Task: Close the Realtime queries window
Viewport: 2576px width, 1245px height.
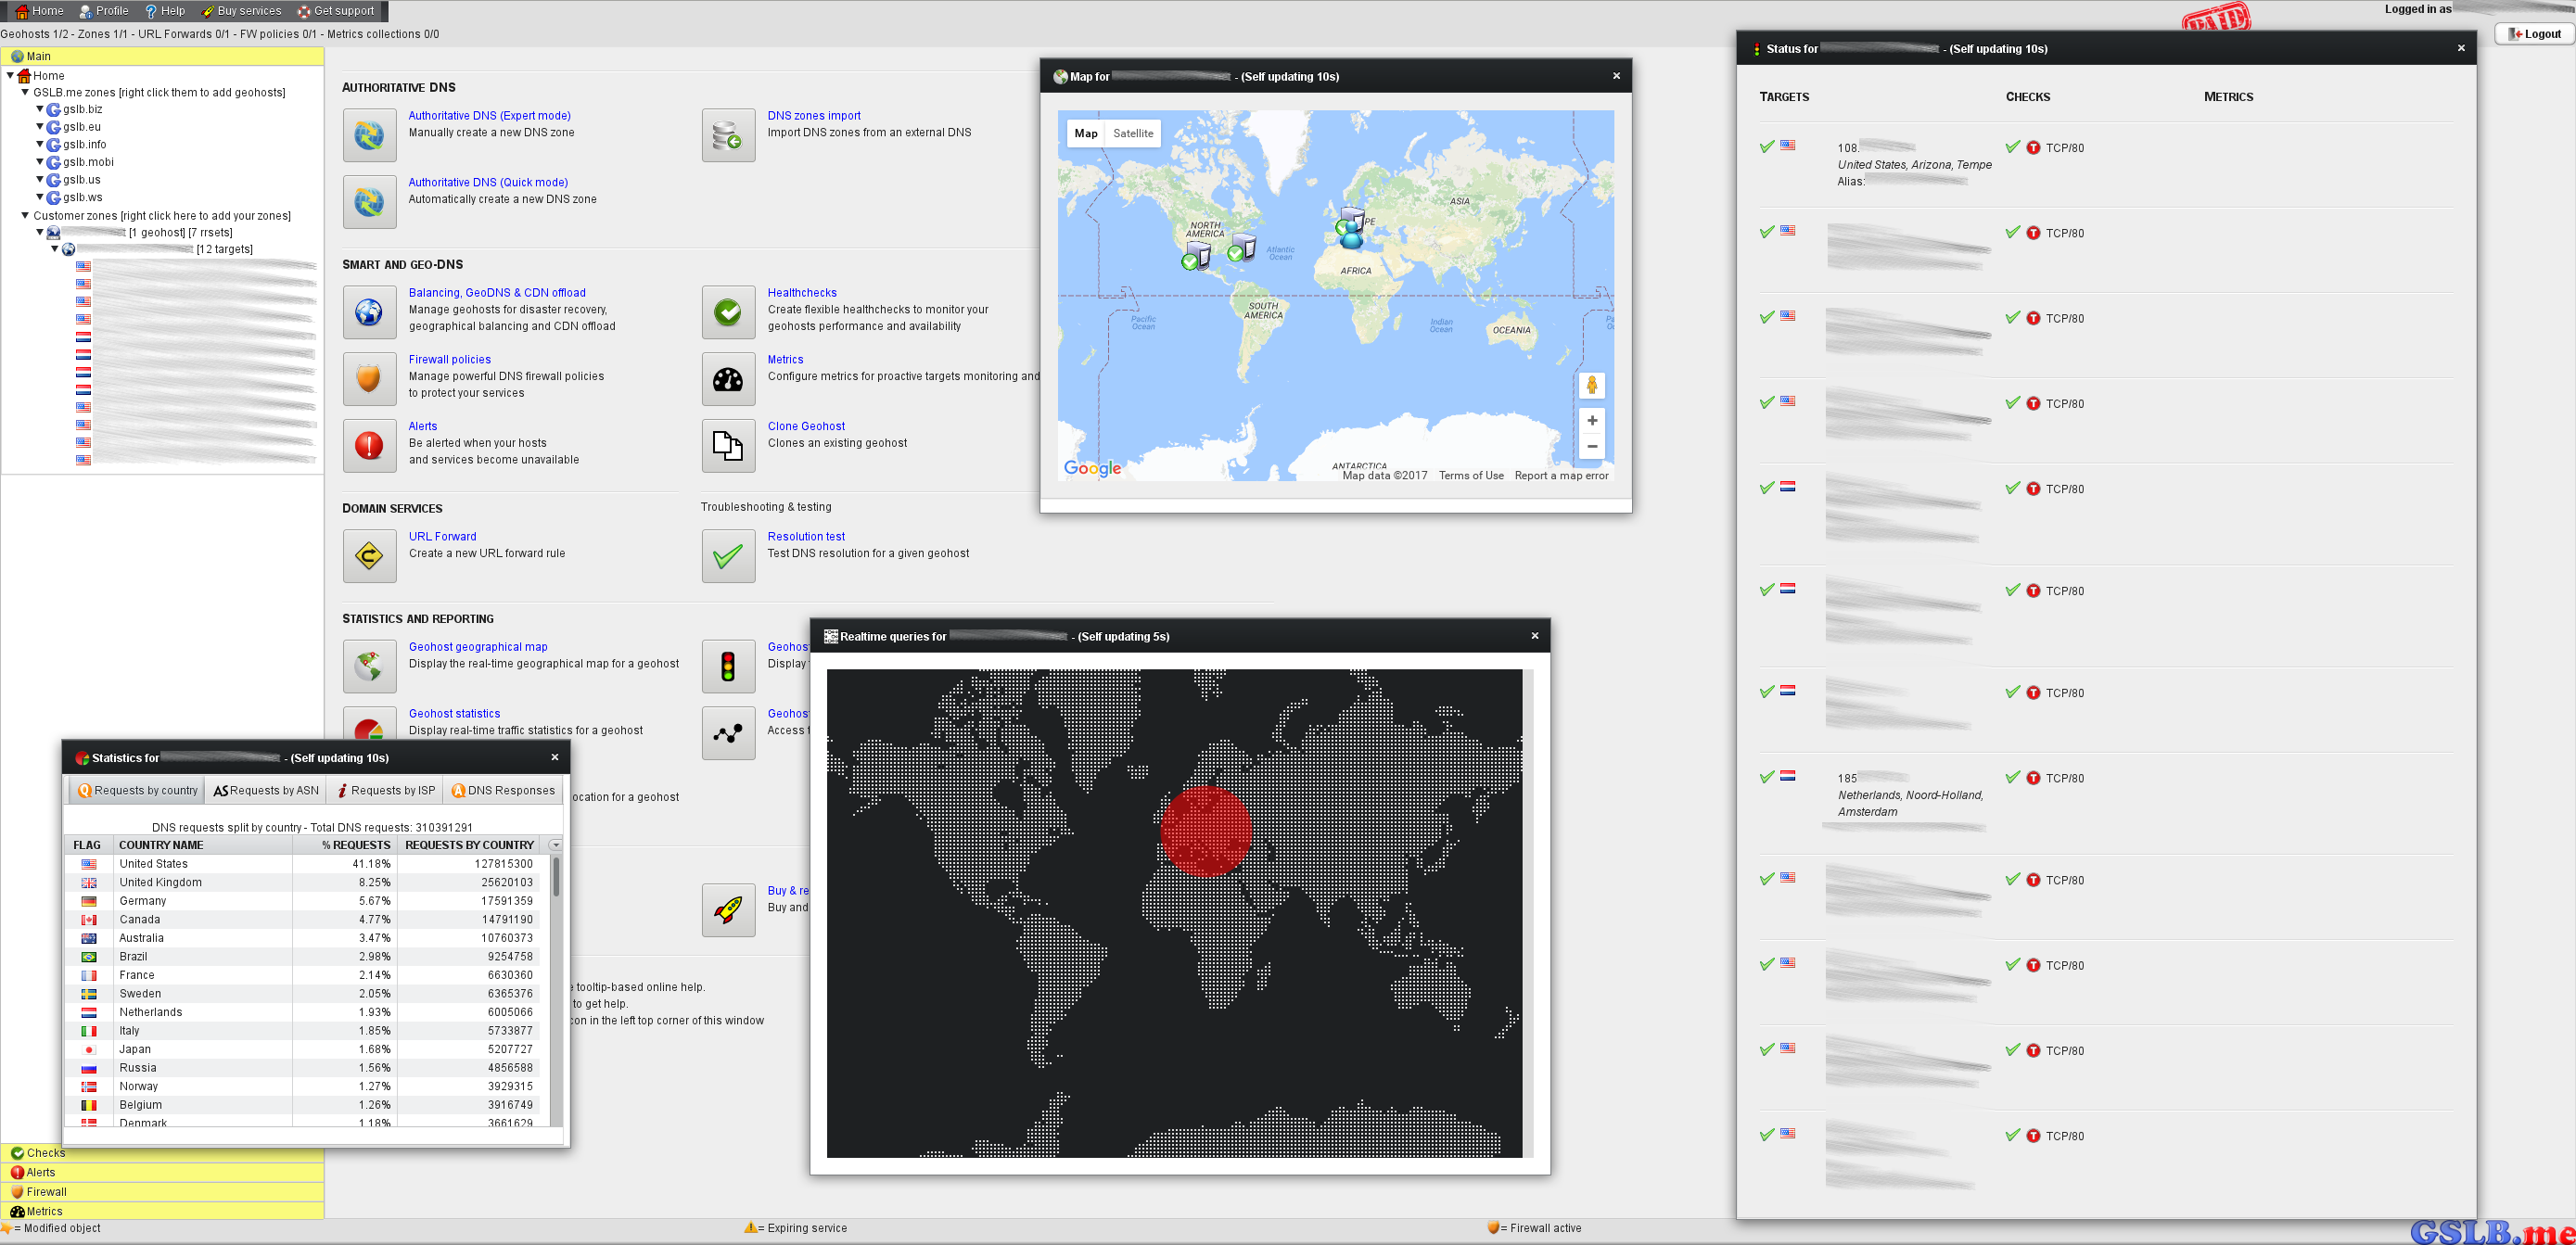Action: point(1535,635)
